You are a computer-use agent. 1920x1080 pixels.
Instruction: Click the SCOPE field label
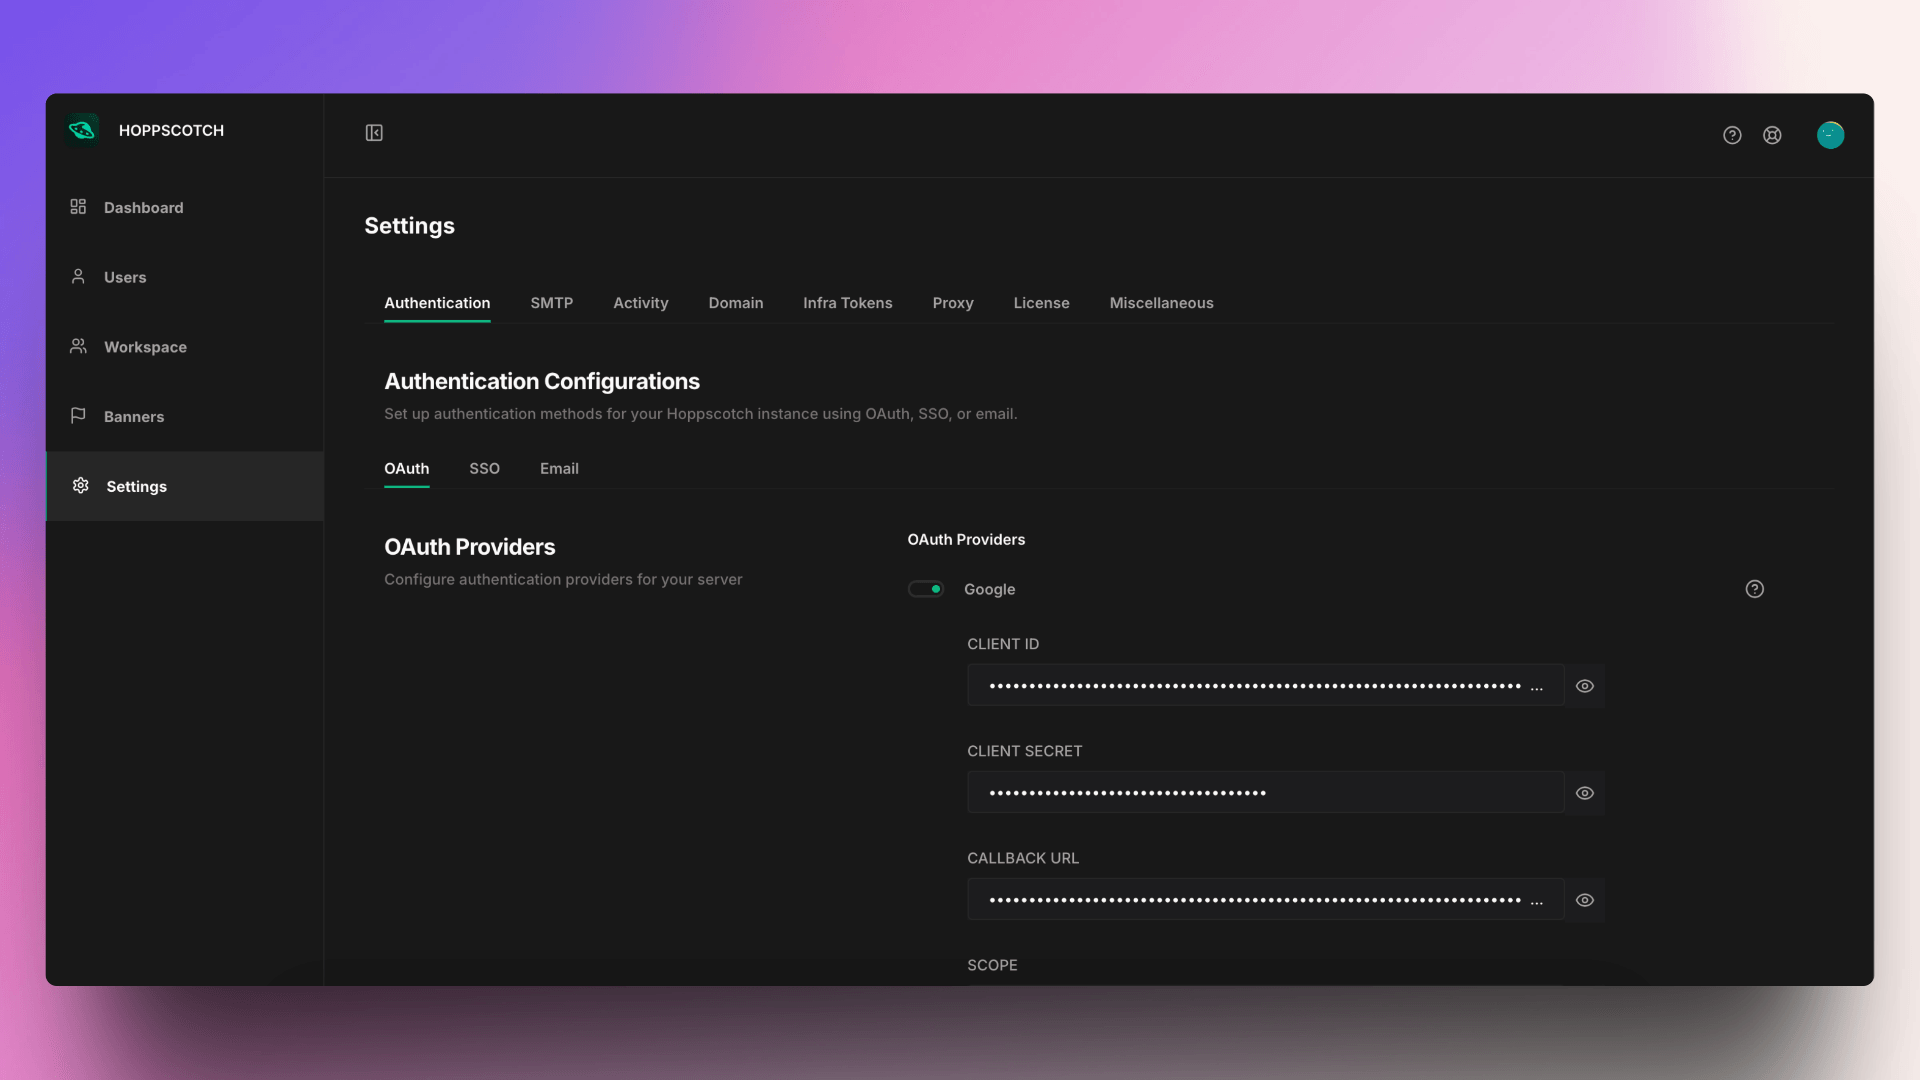(x=992, y=965)
